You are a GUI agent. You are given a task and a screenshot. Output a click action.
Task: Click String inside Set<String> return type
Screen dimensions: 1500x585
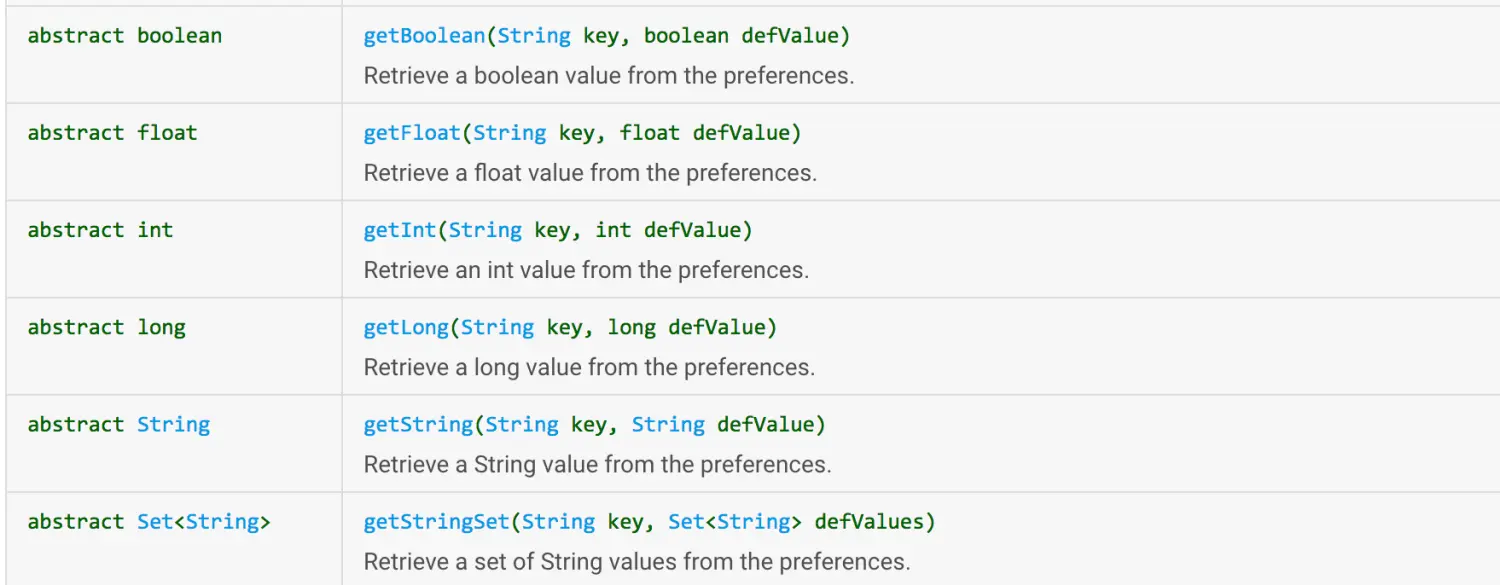tap(222, 521)
